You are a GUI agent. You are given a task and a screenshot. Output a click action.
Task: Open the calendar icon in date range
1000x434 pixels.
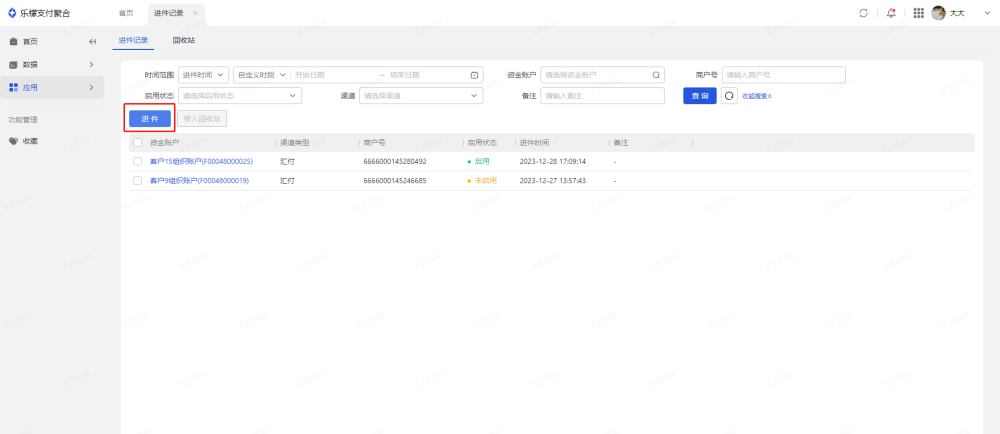(x=474, y=75)
